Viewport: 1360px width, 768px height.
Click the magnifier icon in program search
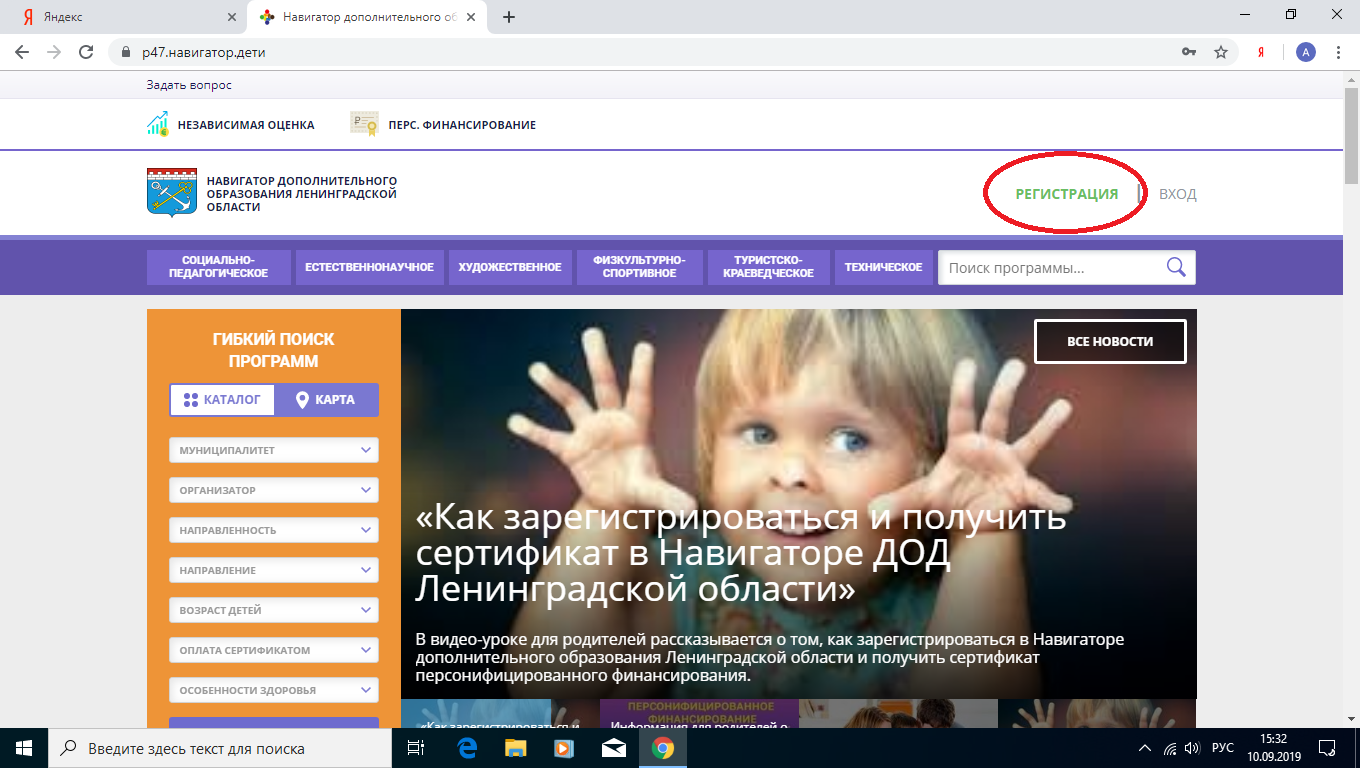[x=1176, y=267]
